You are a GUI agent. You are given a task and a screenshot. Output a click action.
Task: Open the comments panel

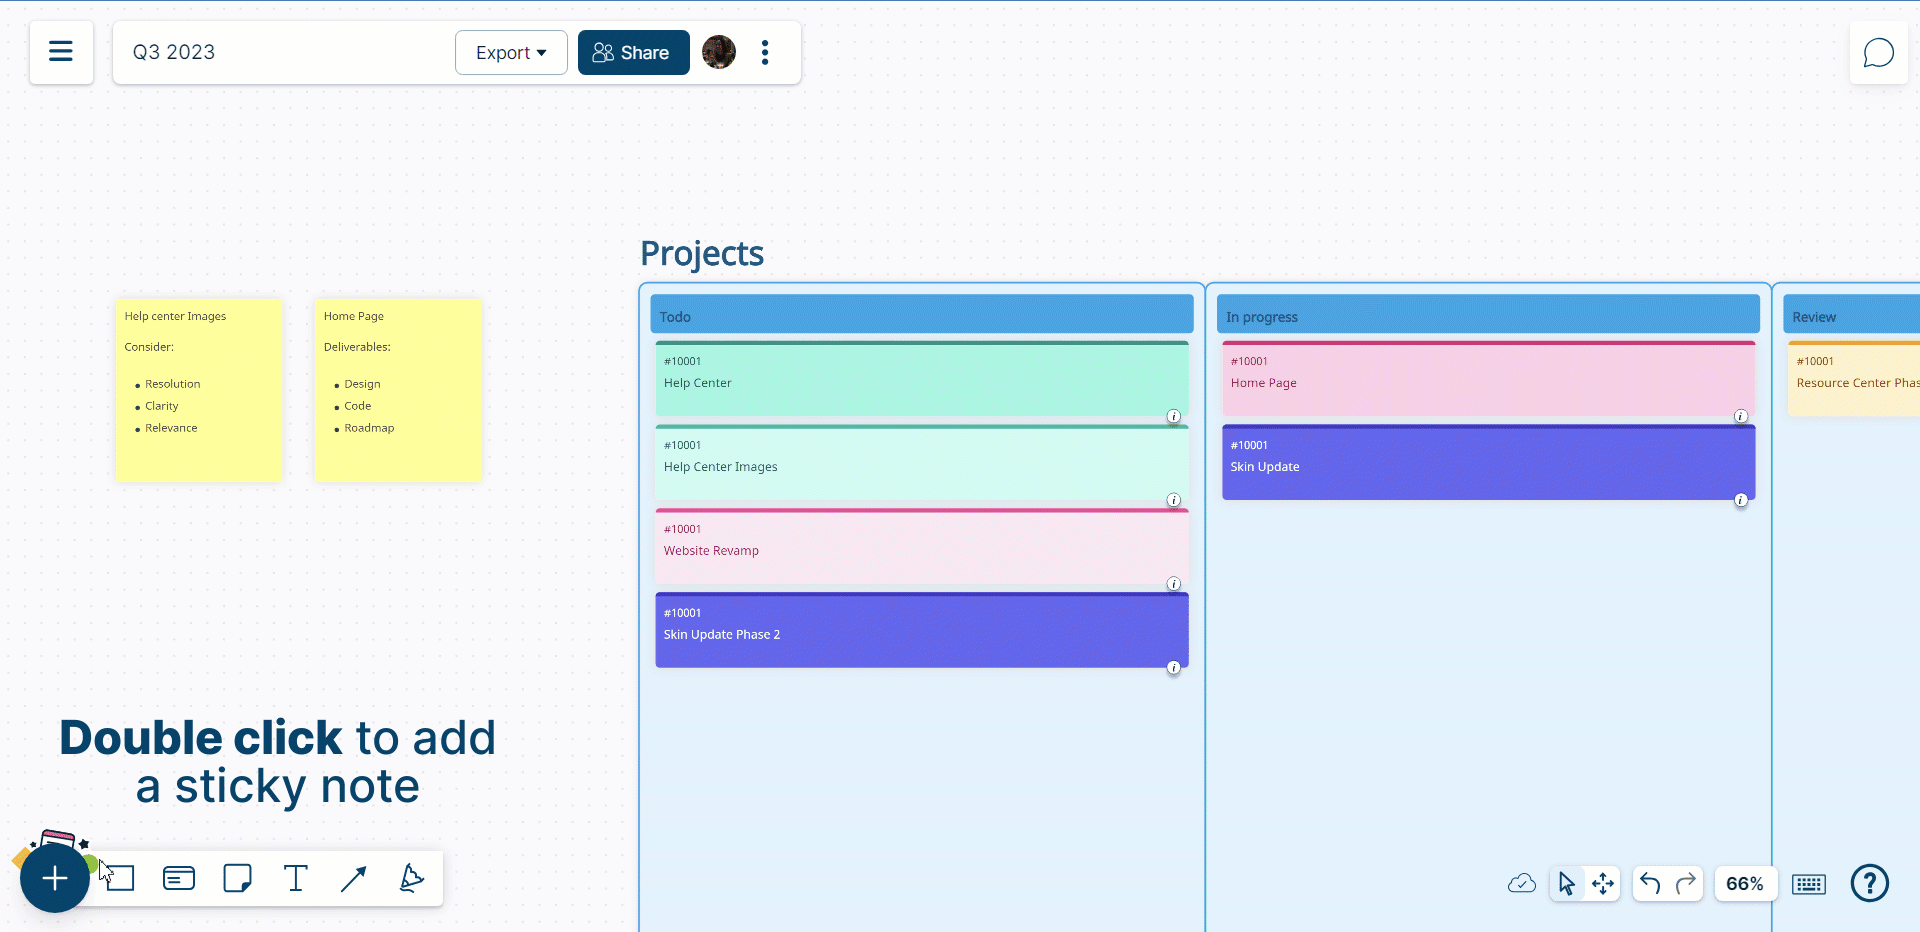pyautogui.click(x=1878, y=53)
